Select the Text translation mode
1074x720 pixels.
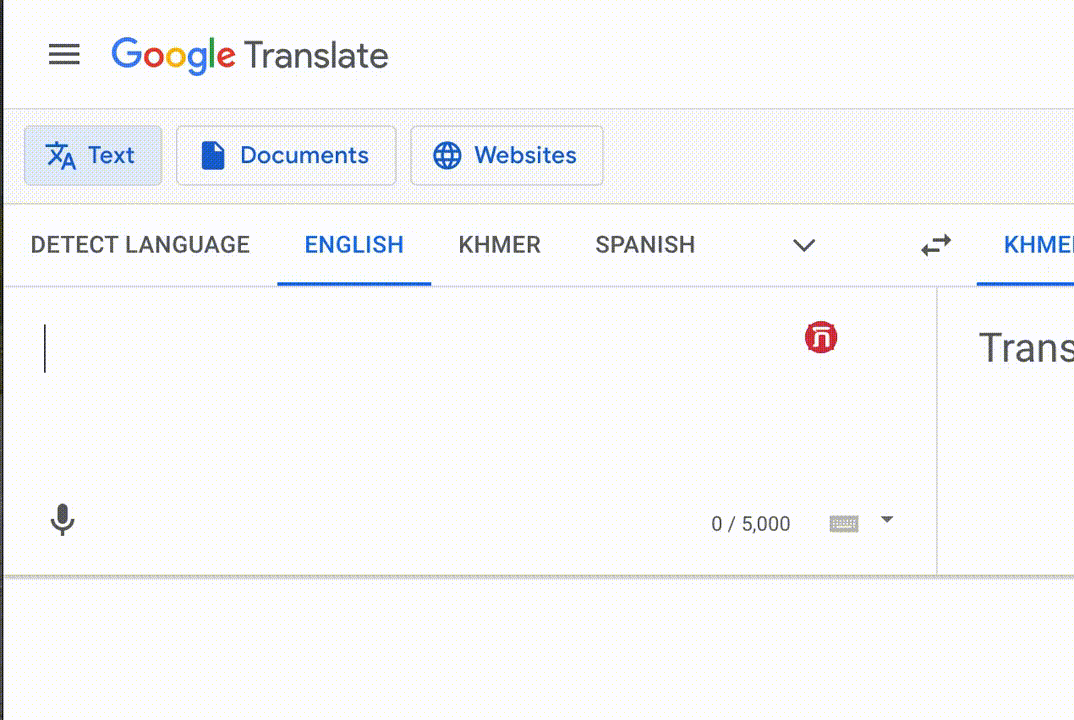click(x=93, y=156)
